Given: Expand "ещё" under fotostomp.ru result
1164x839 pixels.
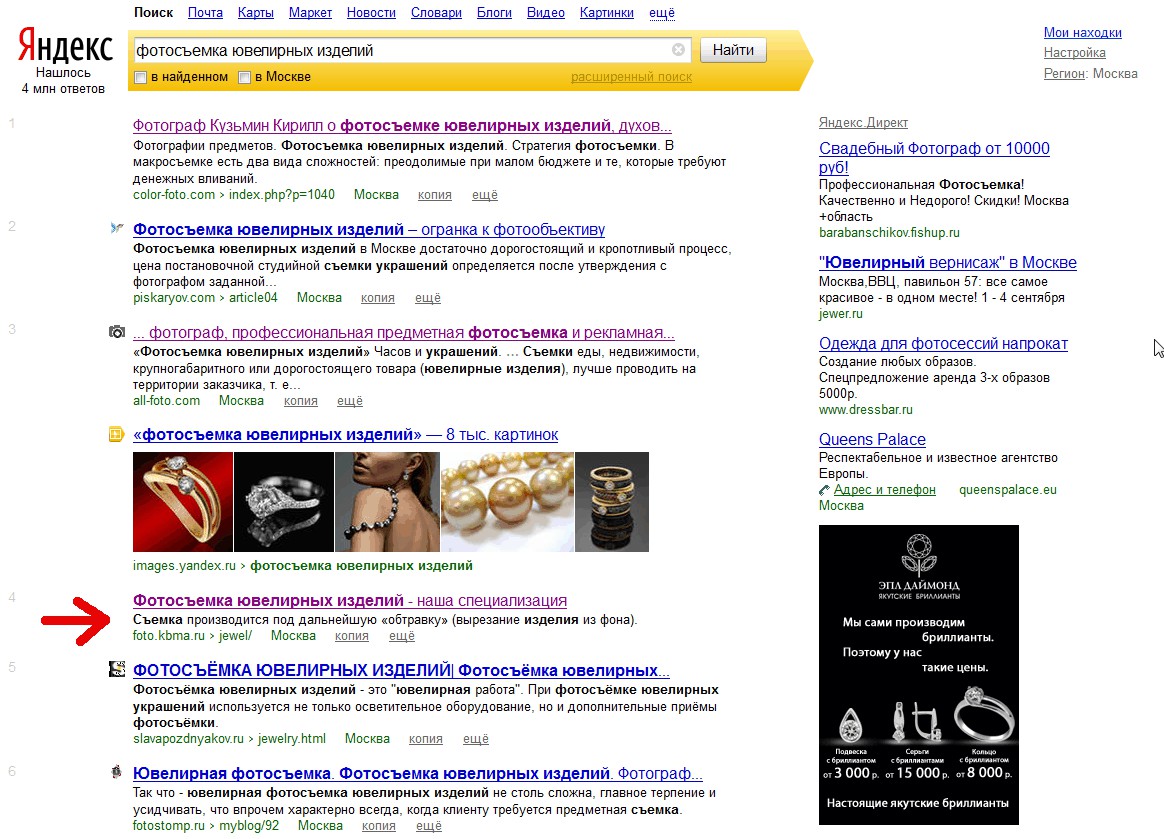Looking at the screenshot, I should [x=428, y=826].
